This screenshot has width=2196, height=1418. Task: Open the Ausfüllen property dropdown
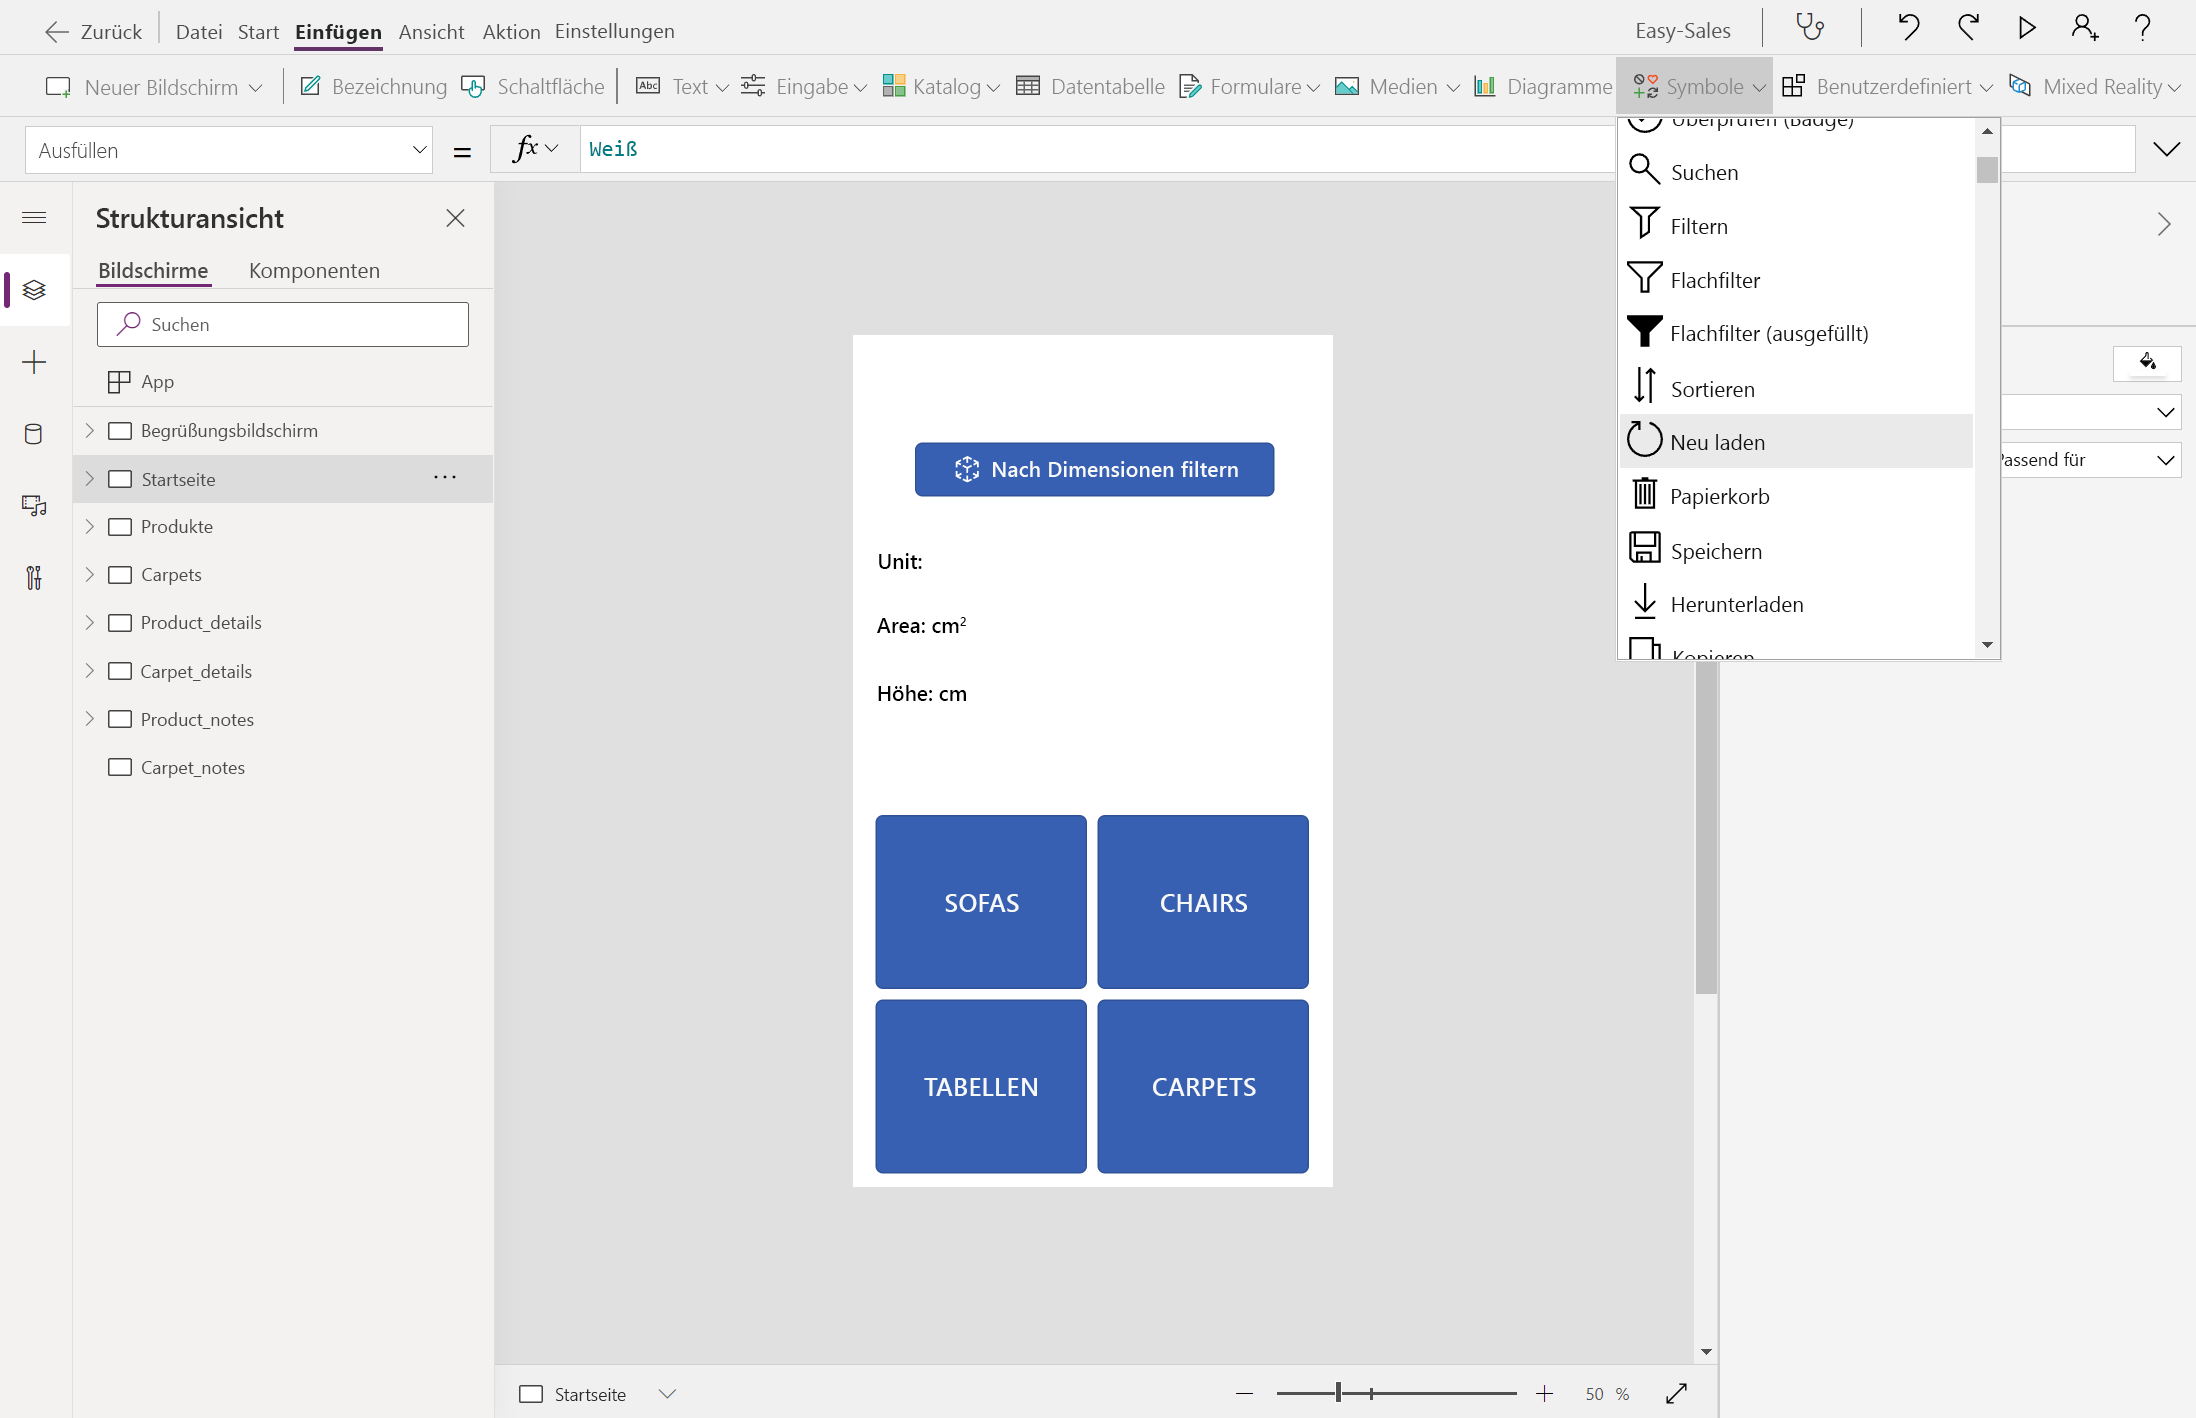click(228, 150)
